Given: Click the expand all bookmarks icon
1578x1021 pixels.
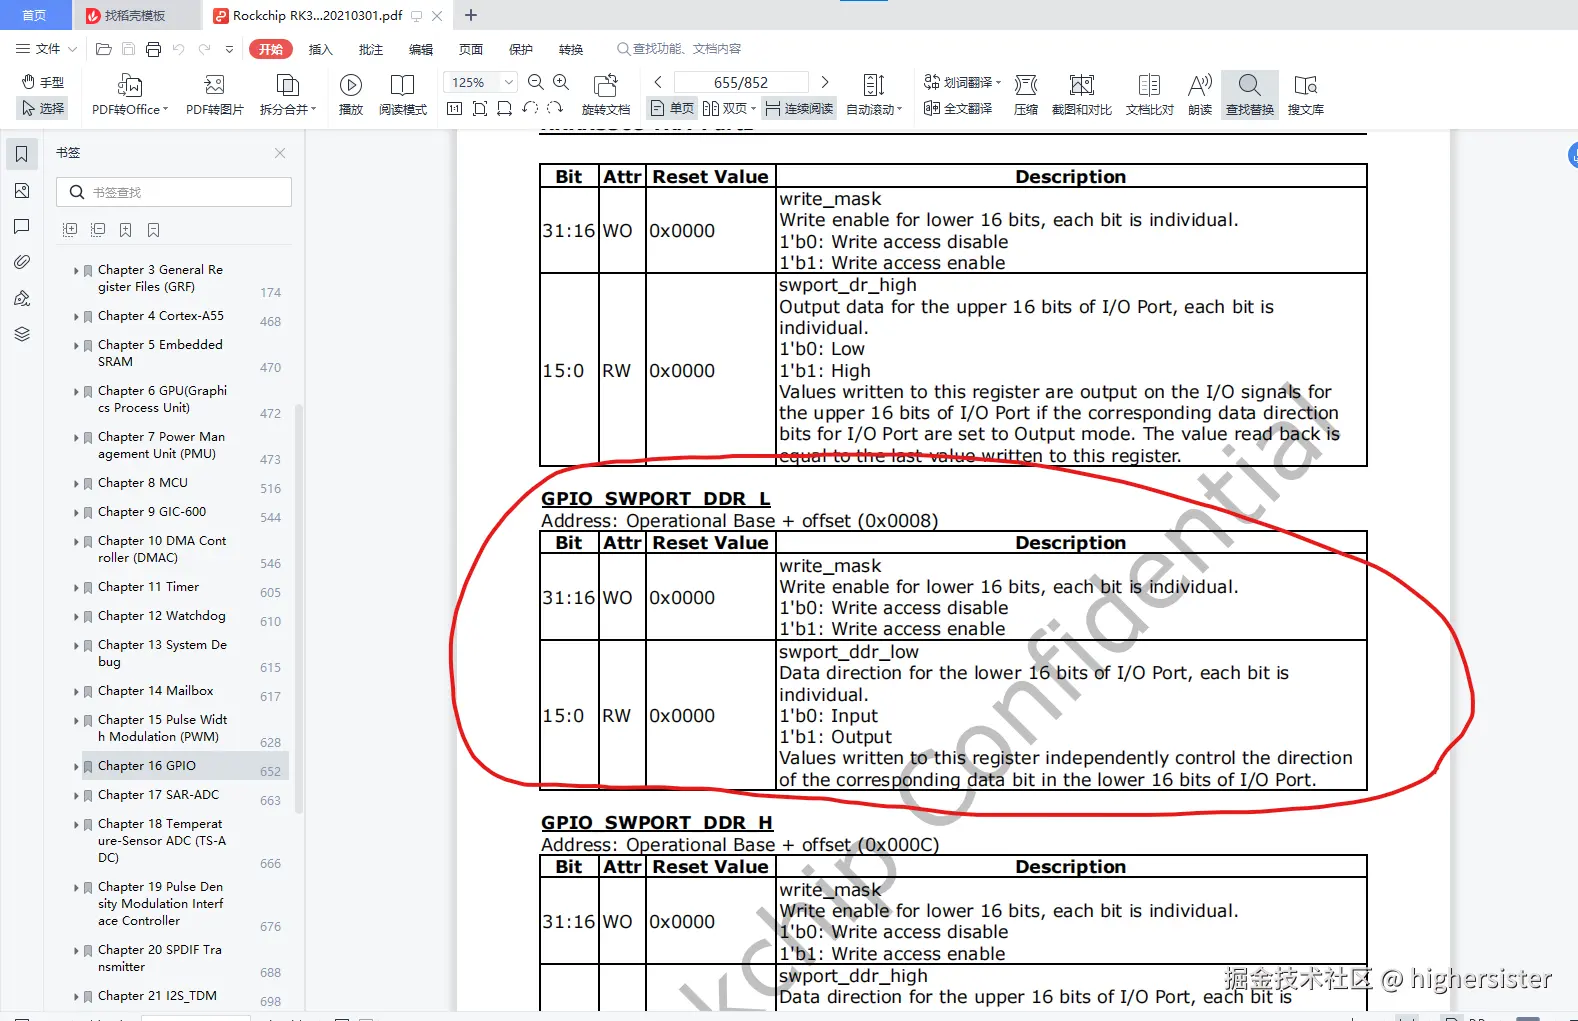Looking at the screenshot, I should 70,230.
